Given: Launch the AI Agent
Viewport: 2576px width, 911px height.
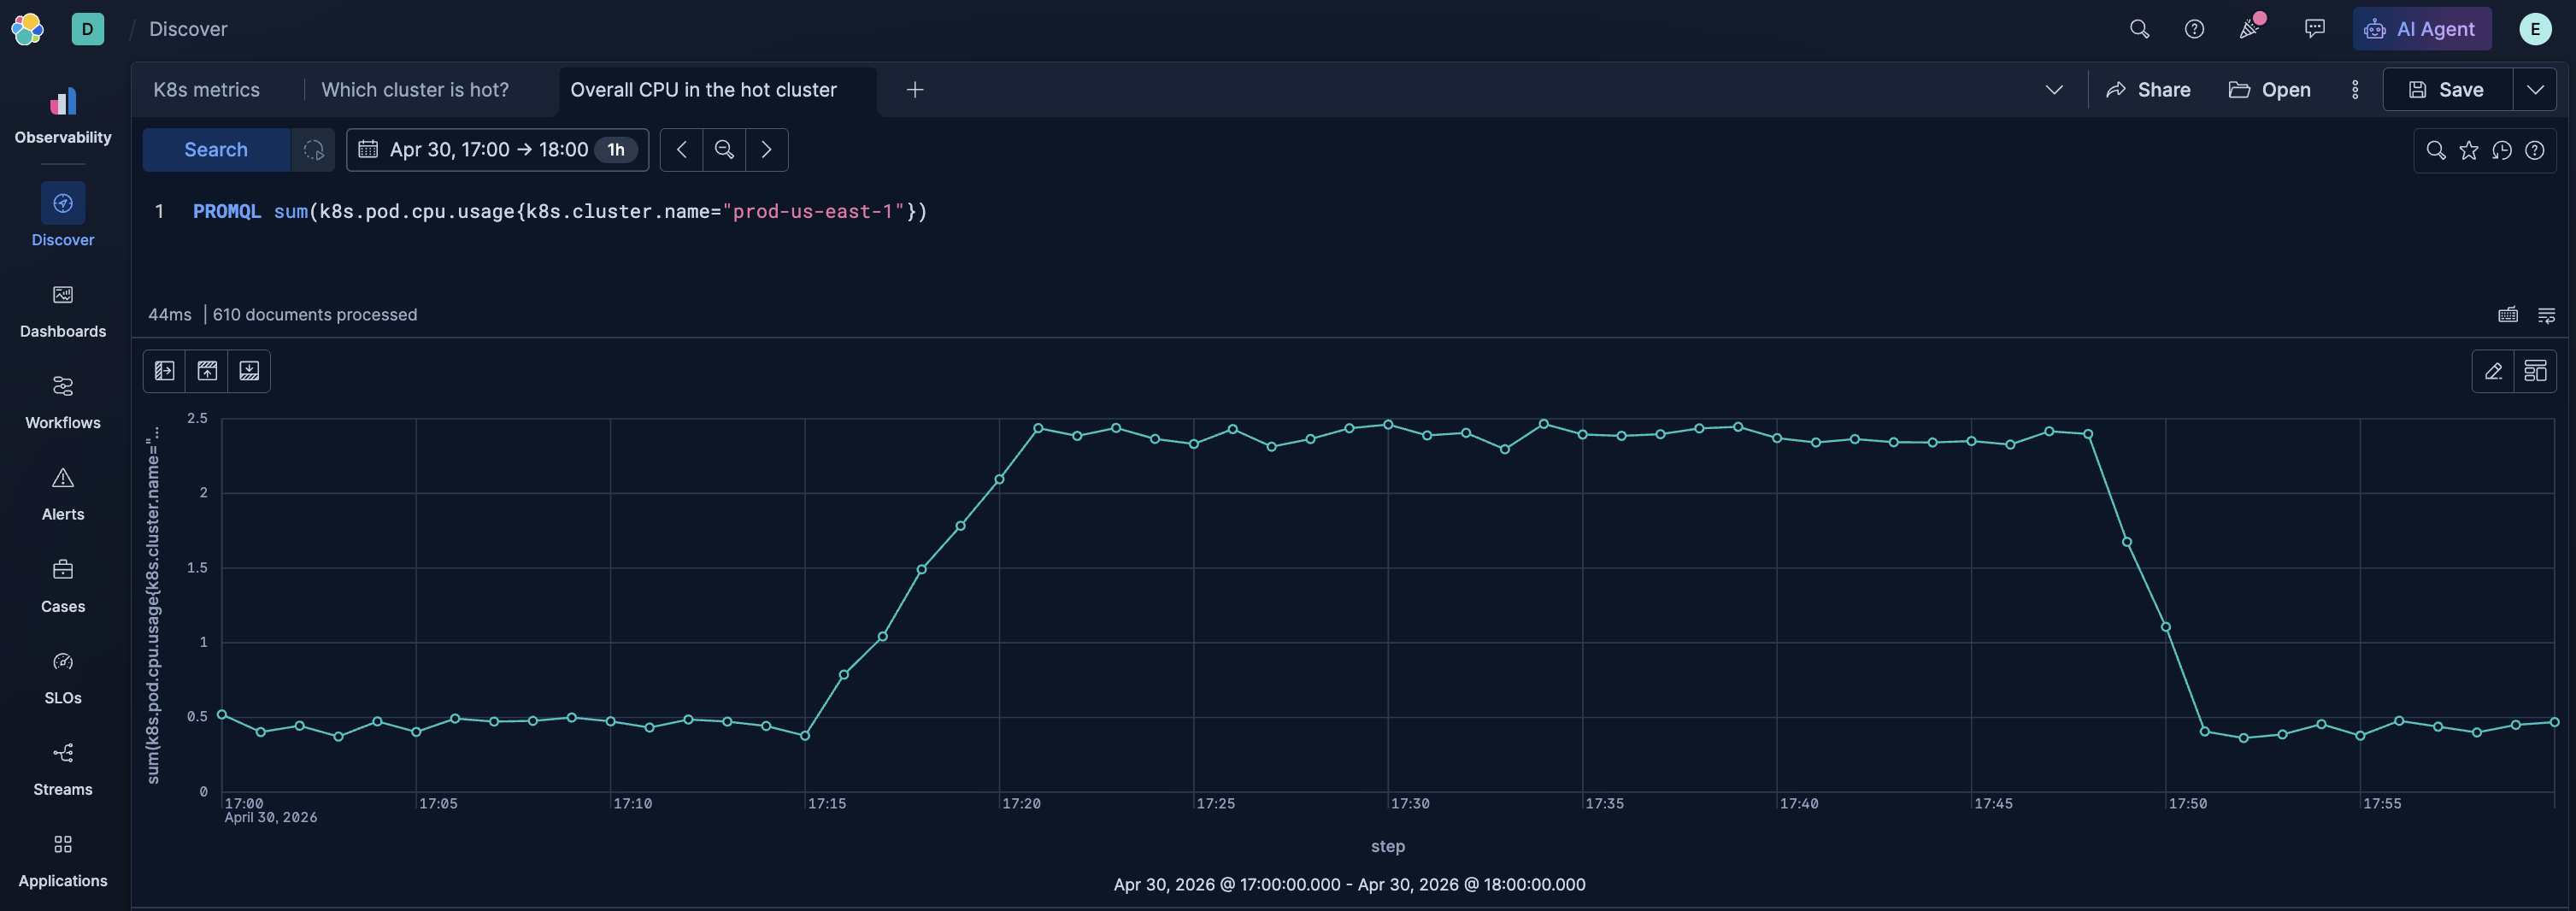Looking at the screenshot, I should (2421, 29).
